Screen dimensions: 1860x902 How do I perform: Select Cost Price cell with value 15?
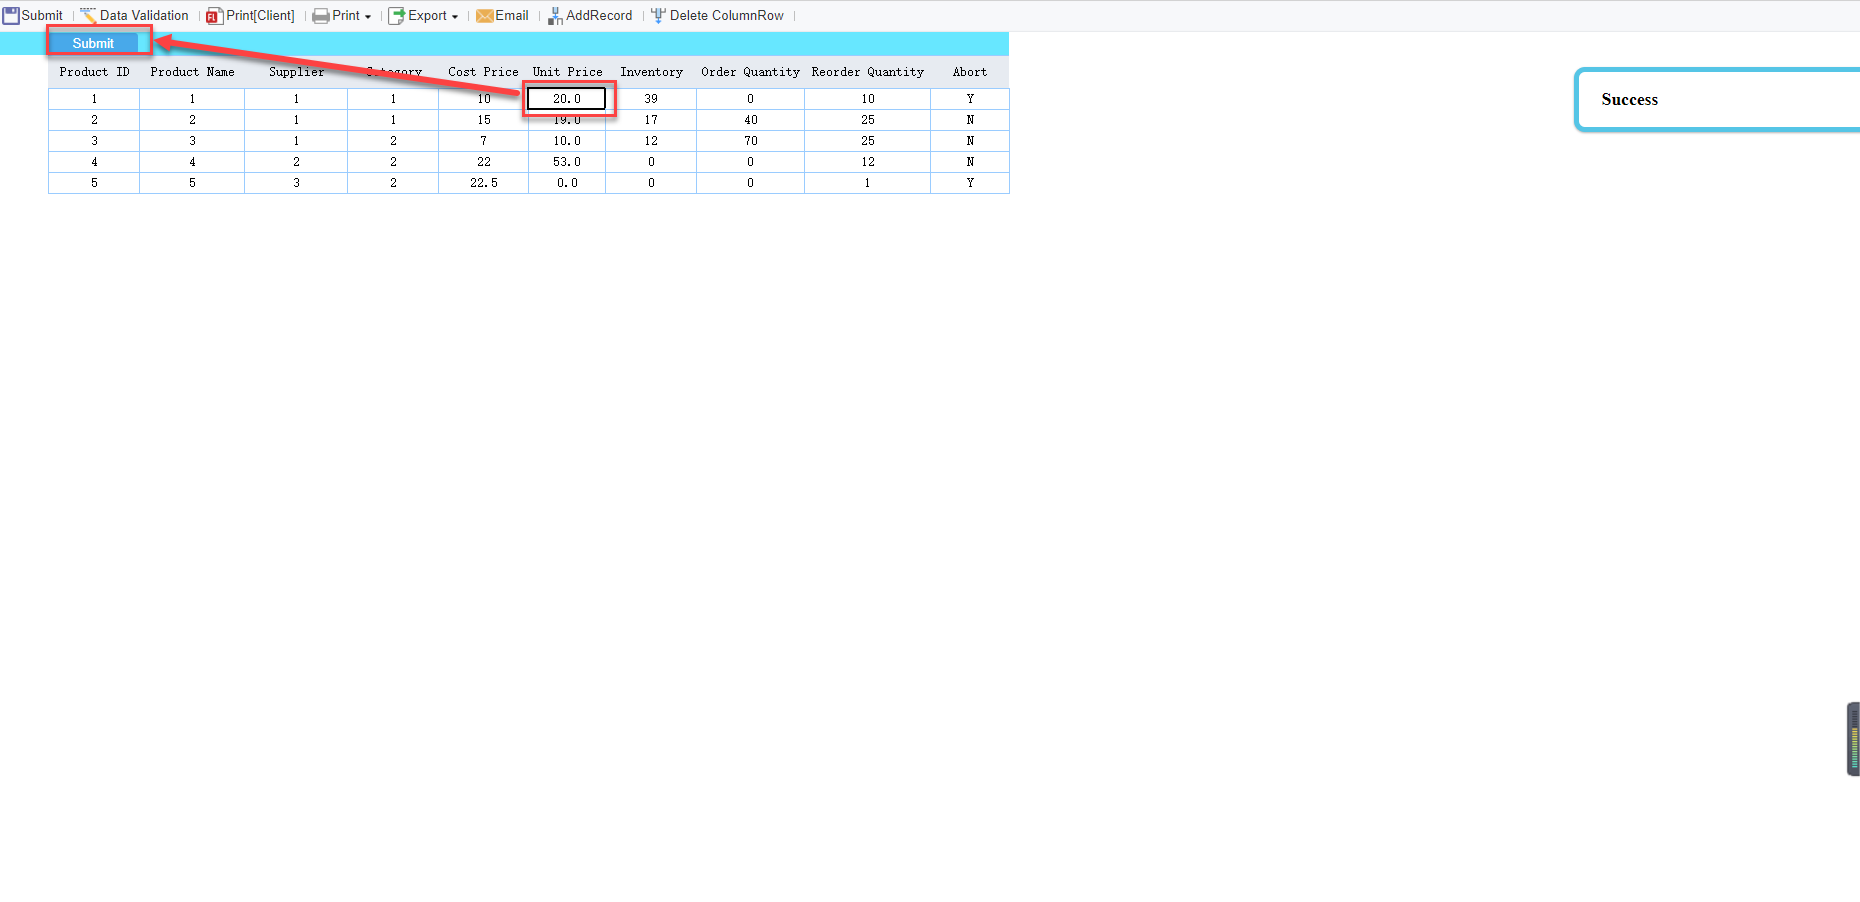[x=484, y=120]
